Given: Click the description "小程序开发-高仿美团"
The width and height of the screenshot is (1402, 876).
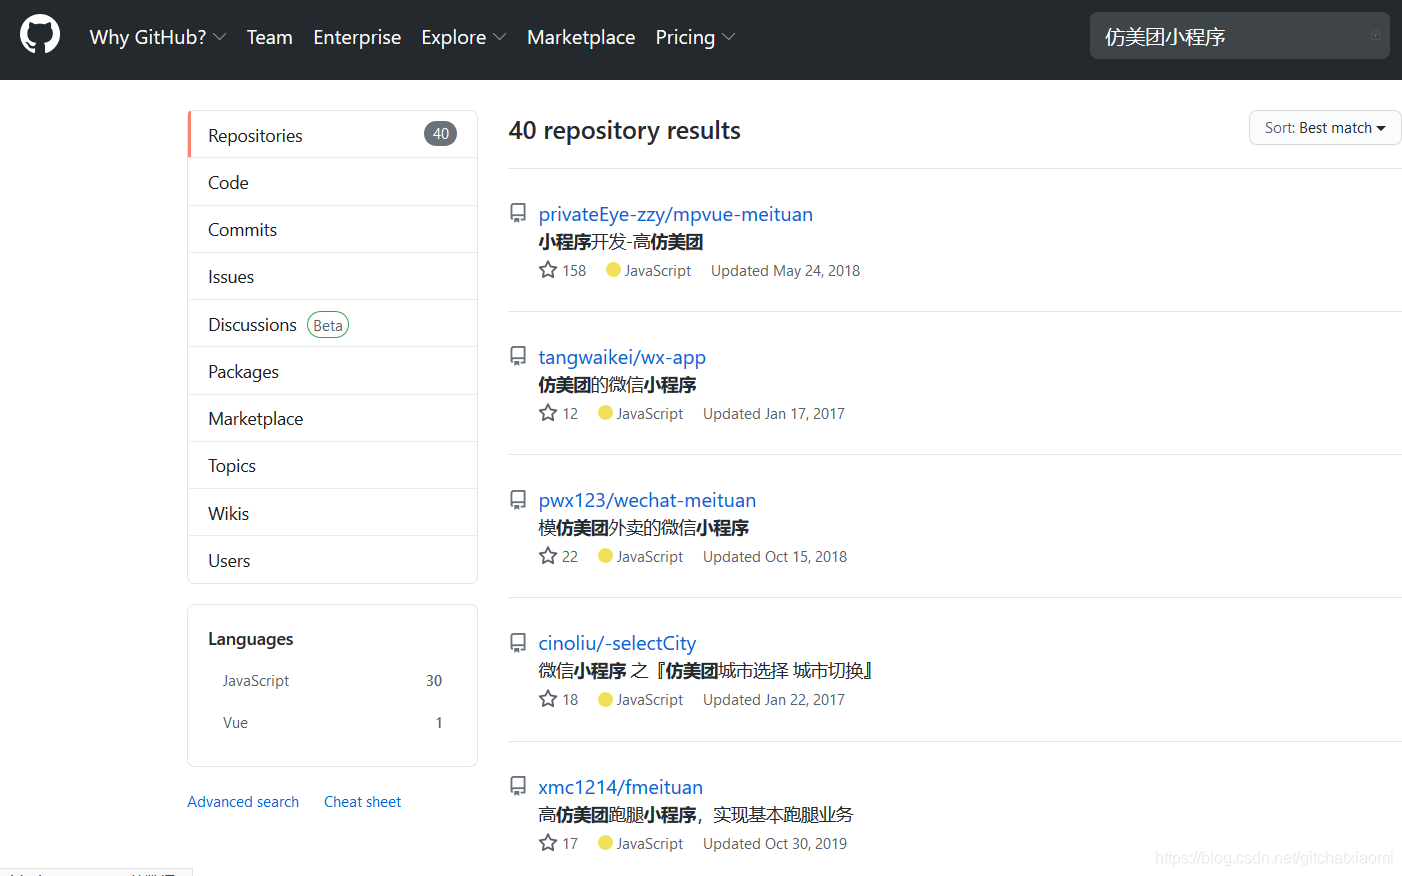Looking at the screenshot, I should point(620,242).
